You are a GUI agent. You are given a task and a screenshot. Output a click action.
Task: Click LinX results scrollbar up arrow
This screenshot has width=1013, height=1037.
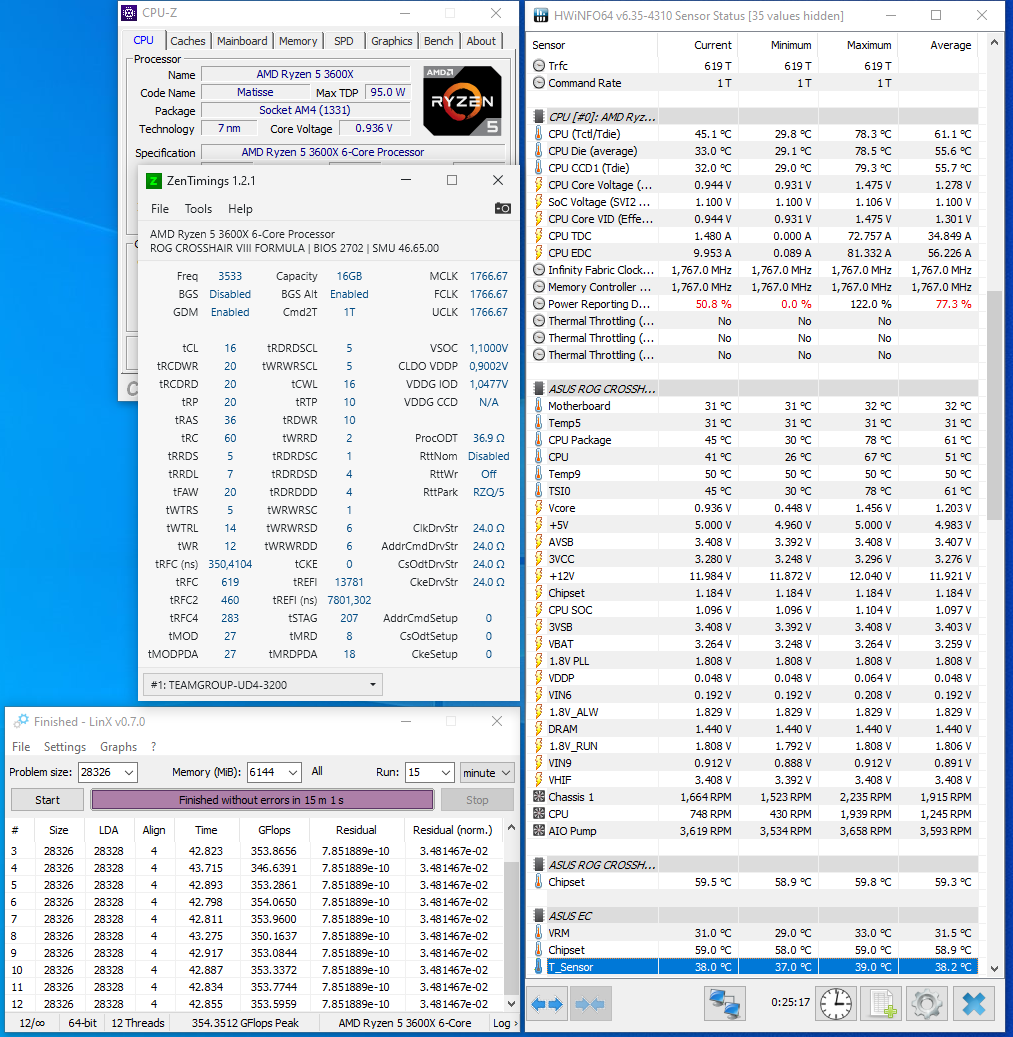click(x=510, y=827)
